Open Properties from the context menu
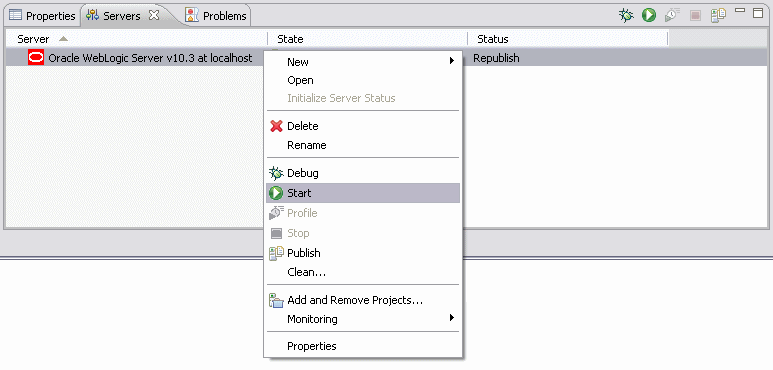This screenshot has height=370, width=773. tap(363, 346)
